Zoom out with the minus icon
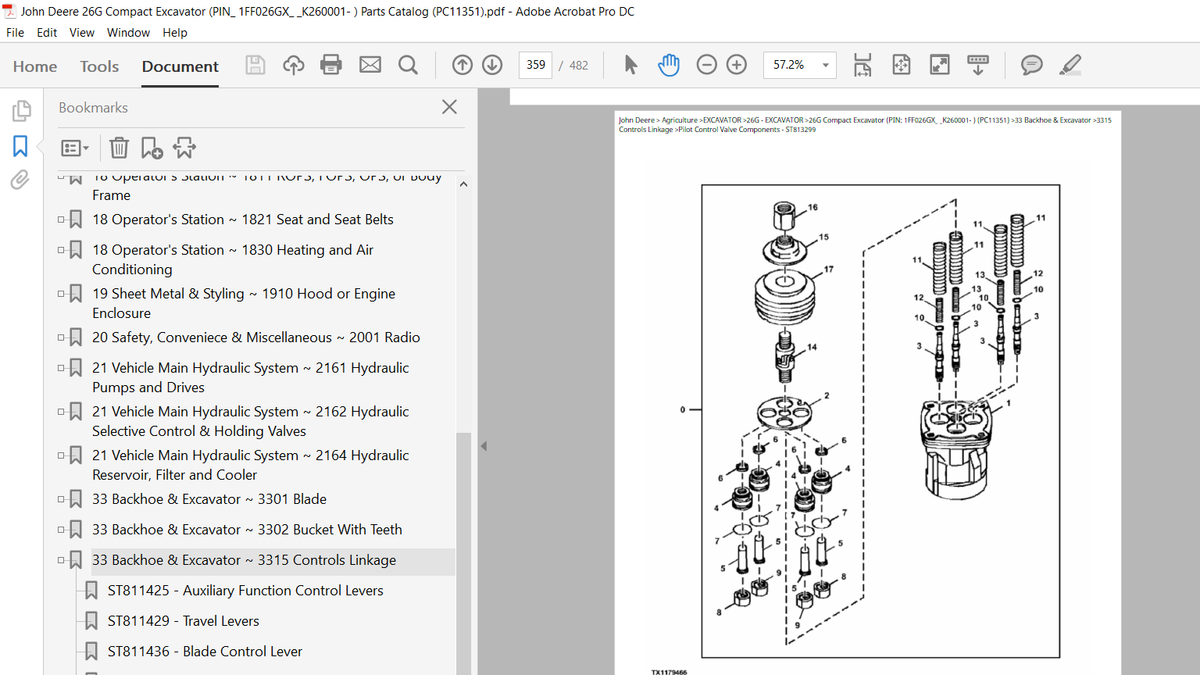Image resolution: width=1200 pixels, height=675 pixels. (707, 65)
